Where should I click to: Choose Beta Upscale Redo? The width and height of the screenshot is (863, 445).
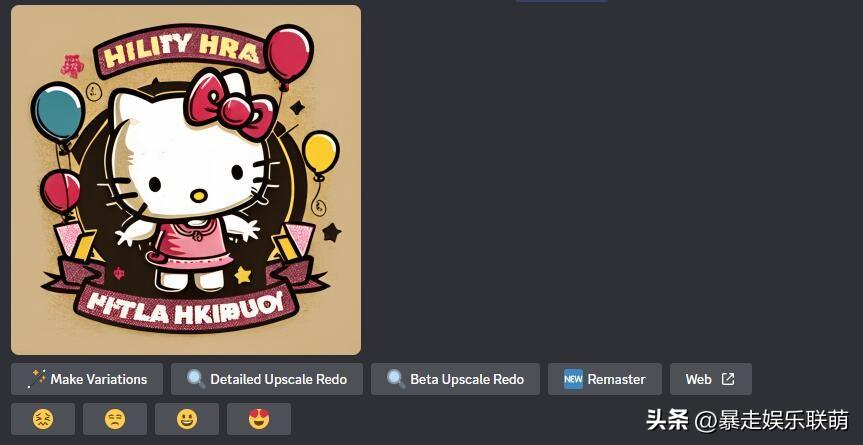455,379
